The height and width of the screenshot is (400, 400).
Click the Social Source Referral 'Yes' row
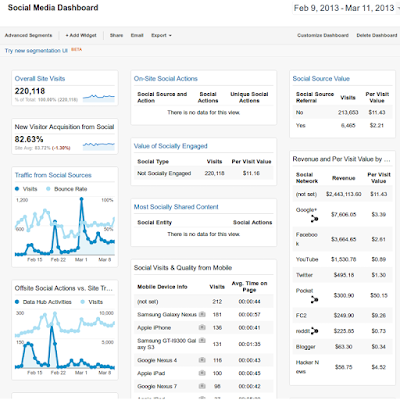pyautogui.click(x=342, y=126)
